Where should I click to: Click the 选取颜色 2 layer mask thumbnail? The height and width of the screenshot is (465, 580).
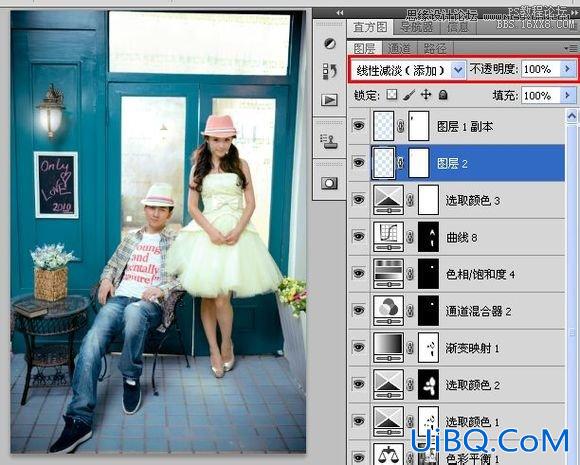(x=428, y=385)
